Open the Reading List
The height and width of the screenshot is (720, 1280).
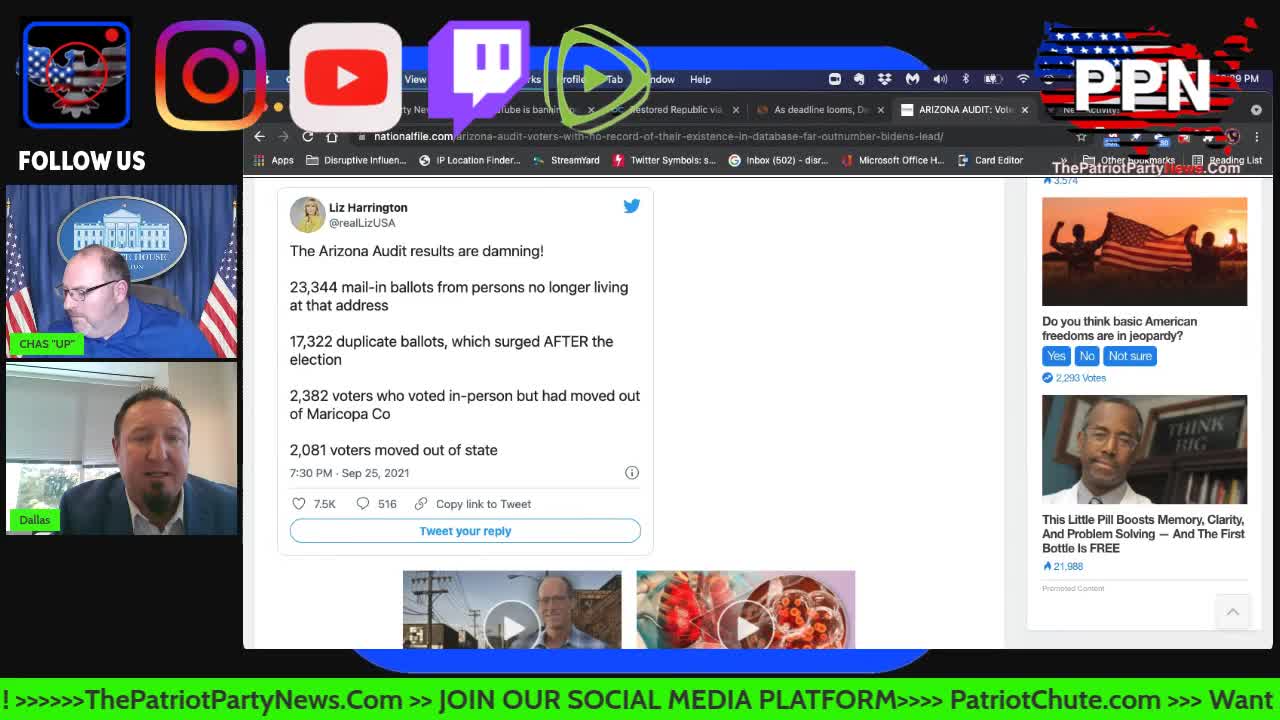(x=1226, y=160)
